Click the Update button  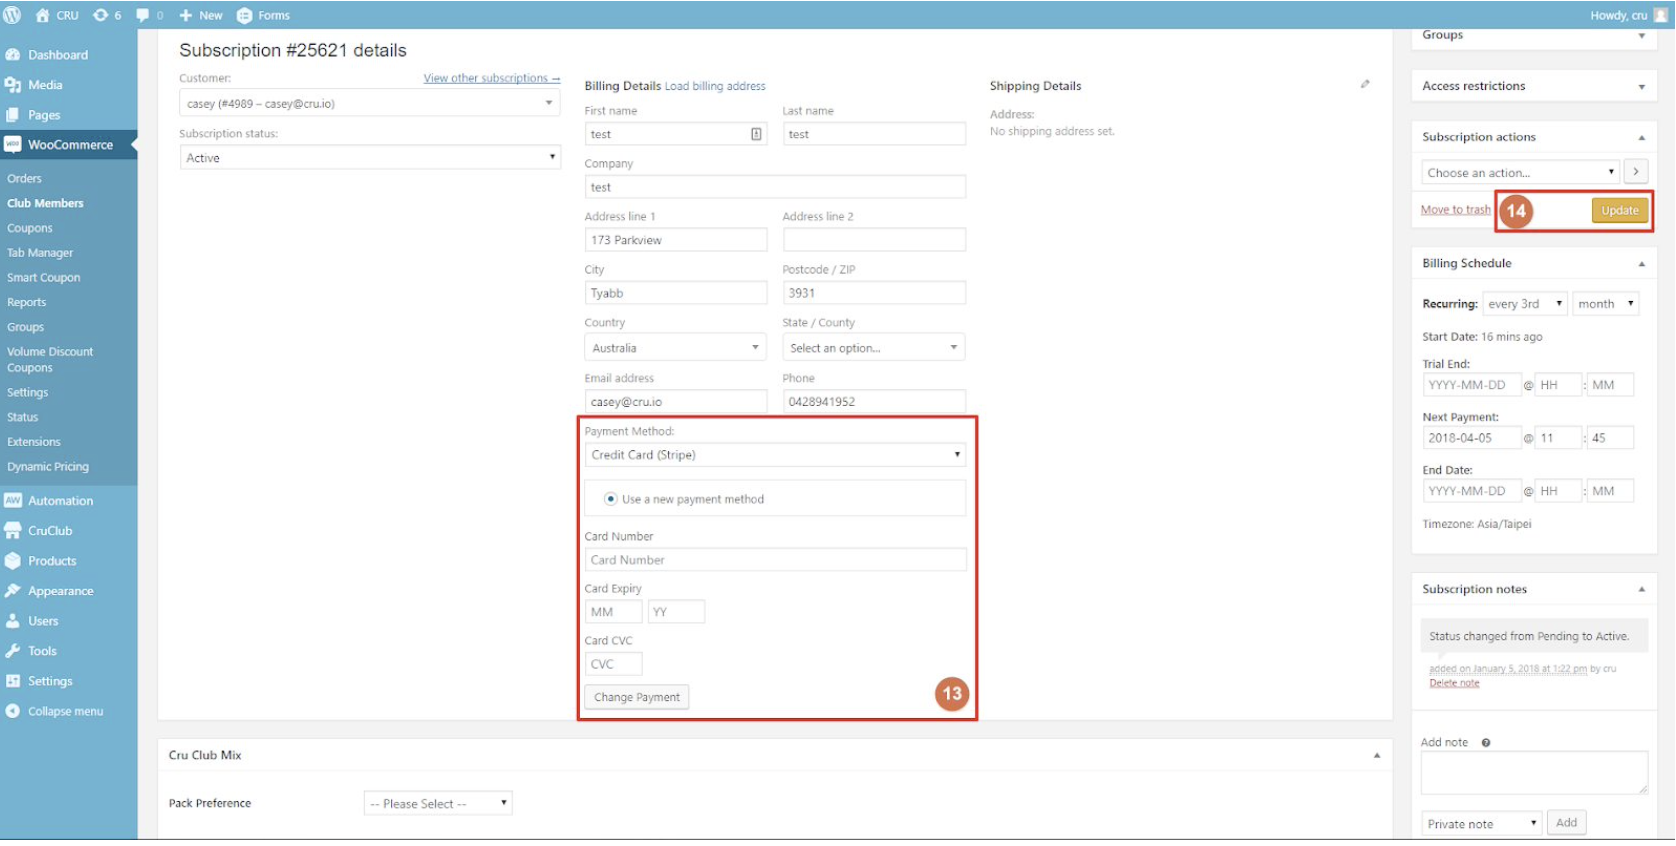(1620, 210)
